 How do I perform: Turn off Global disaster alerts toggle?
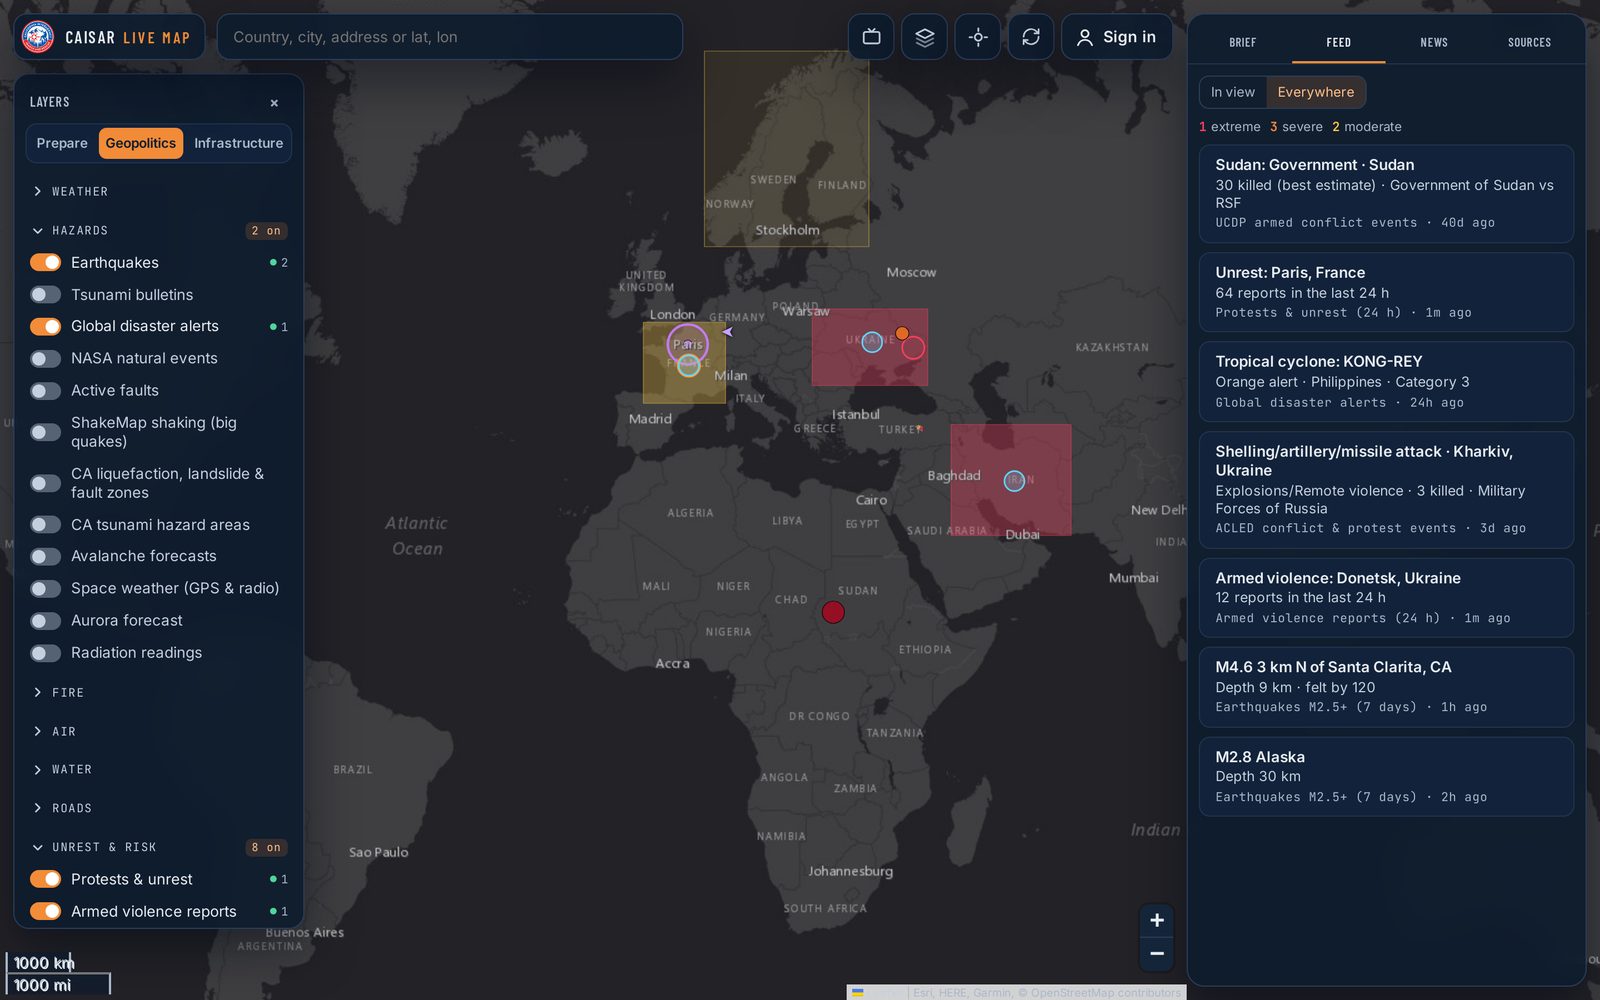tap(46, 326)
